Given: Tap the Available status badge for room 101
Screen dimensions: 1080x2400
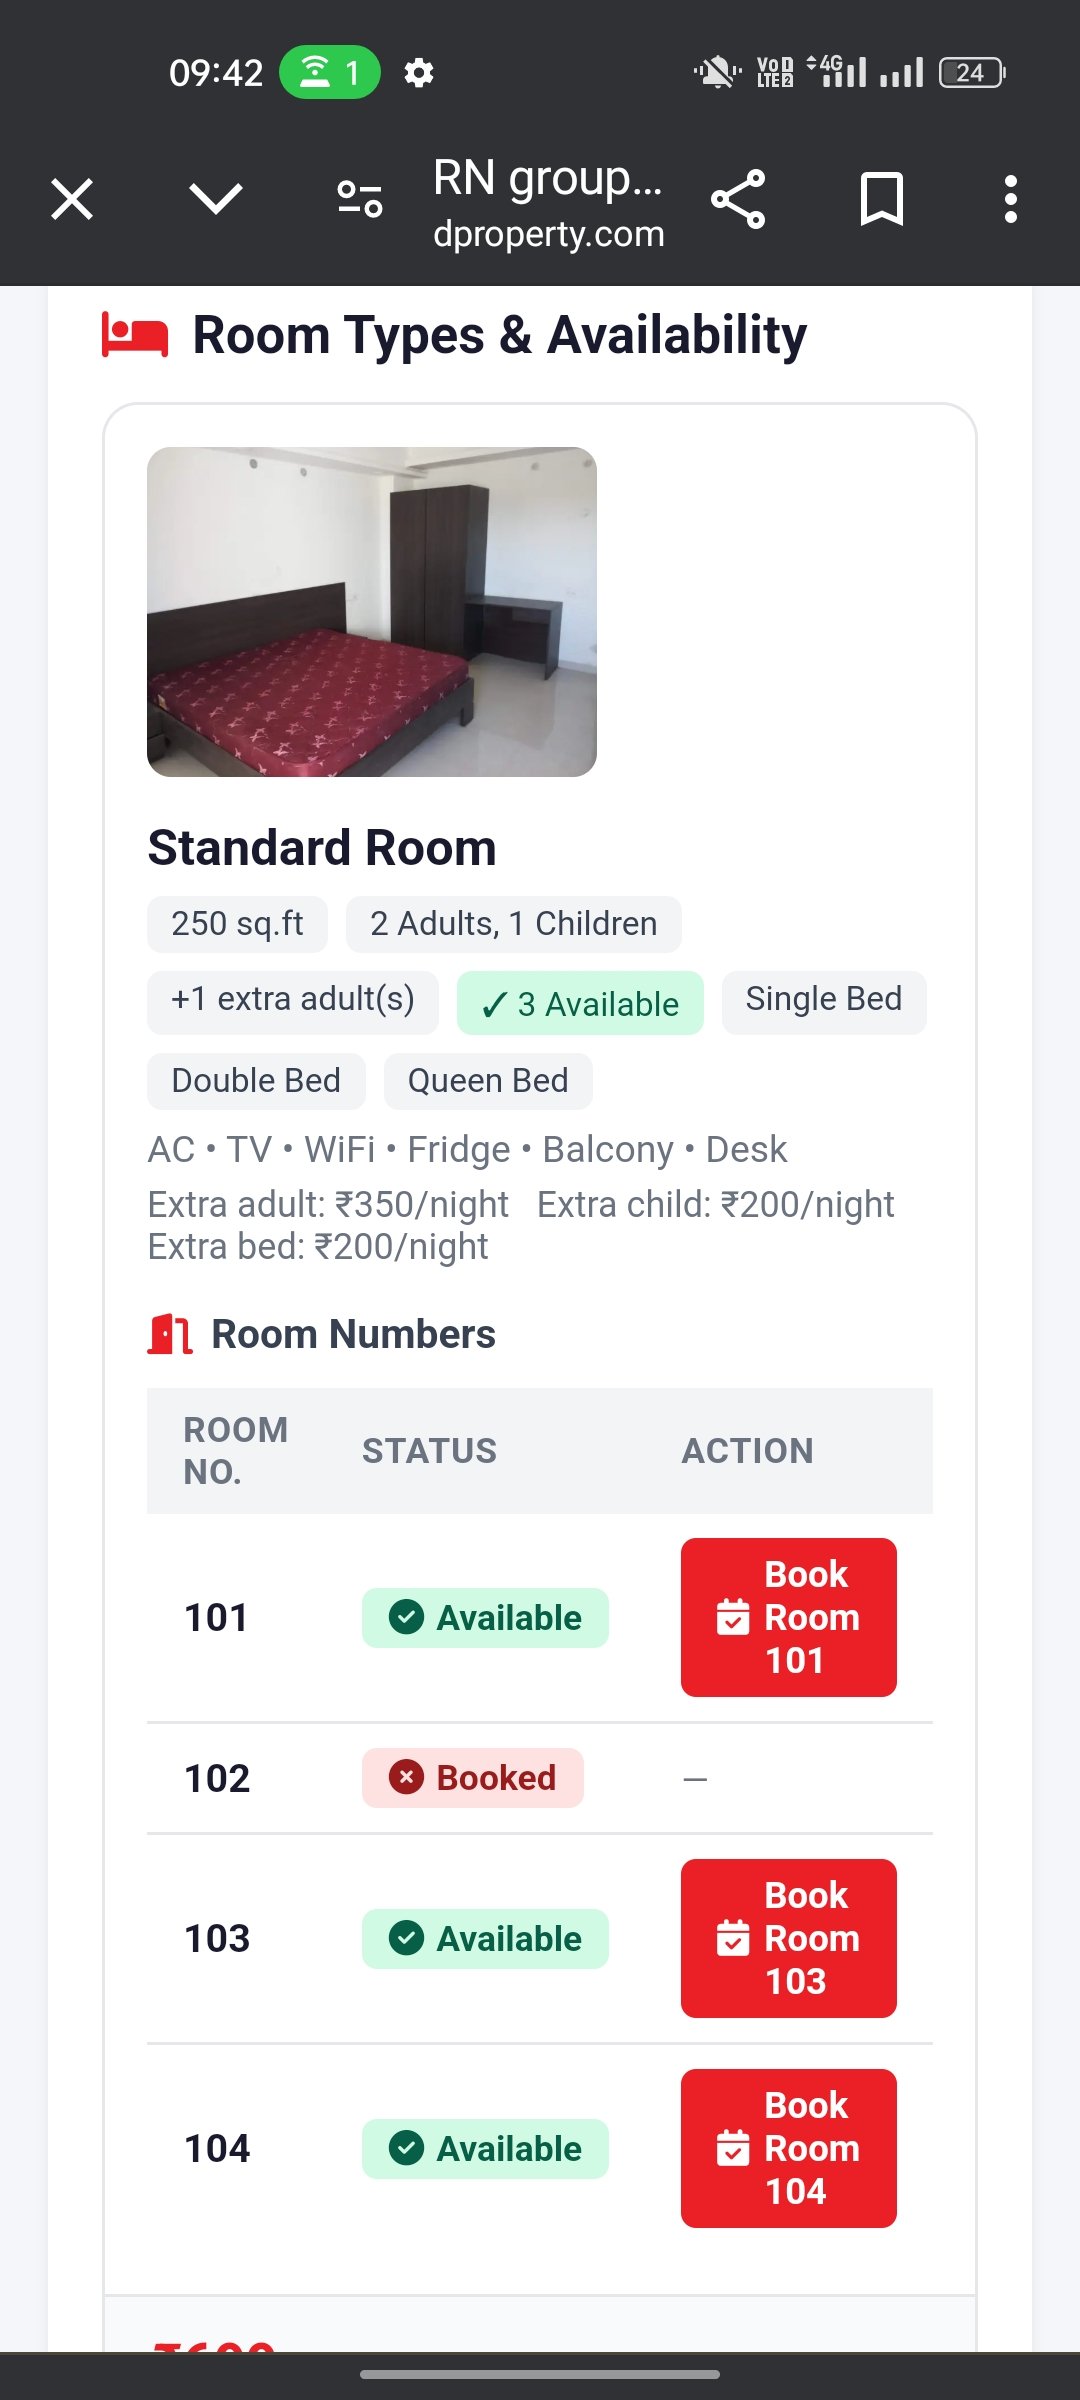Looking at the screenshot, I should (485, 1618).
